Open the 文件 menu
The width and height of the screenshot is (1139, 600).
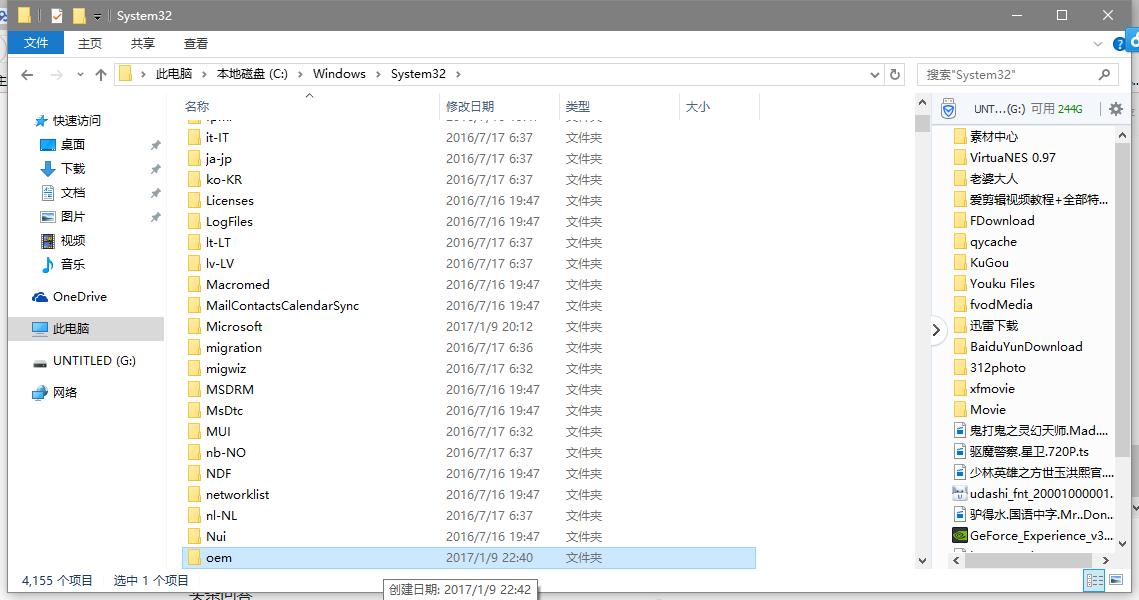[36, 43]
